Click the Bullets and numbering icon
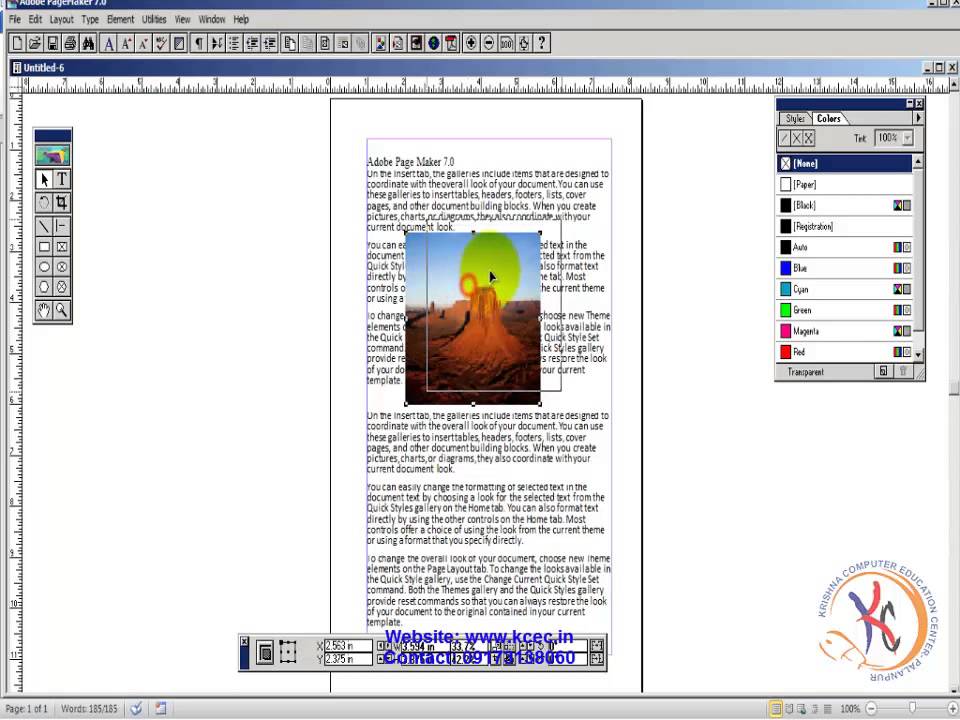The height and width of the screenshot is (720, 960). point(234,43)
